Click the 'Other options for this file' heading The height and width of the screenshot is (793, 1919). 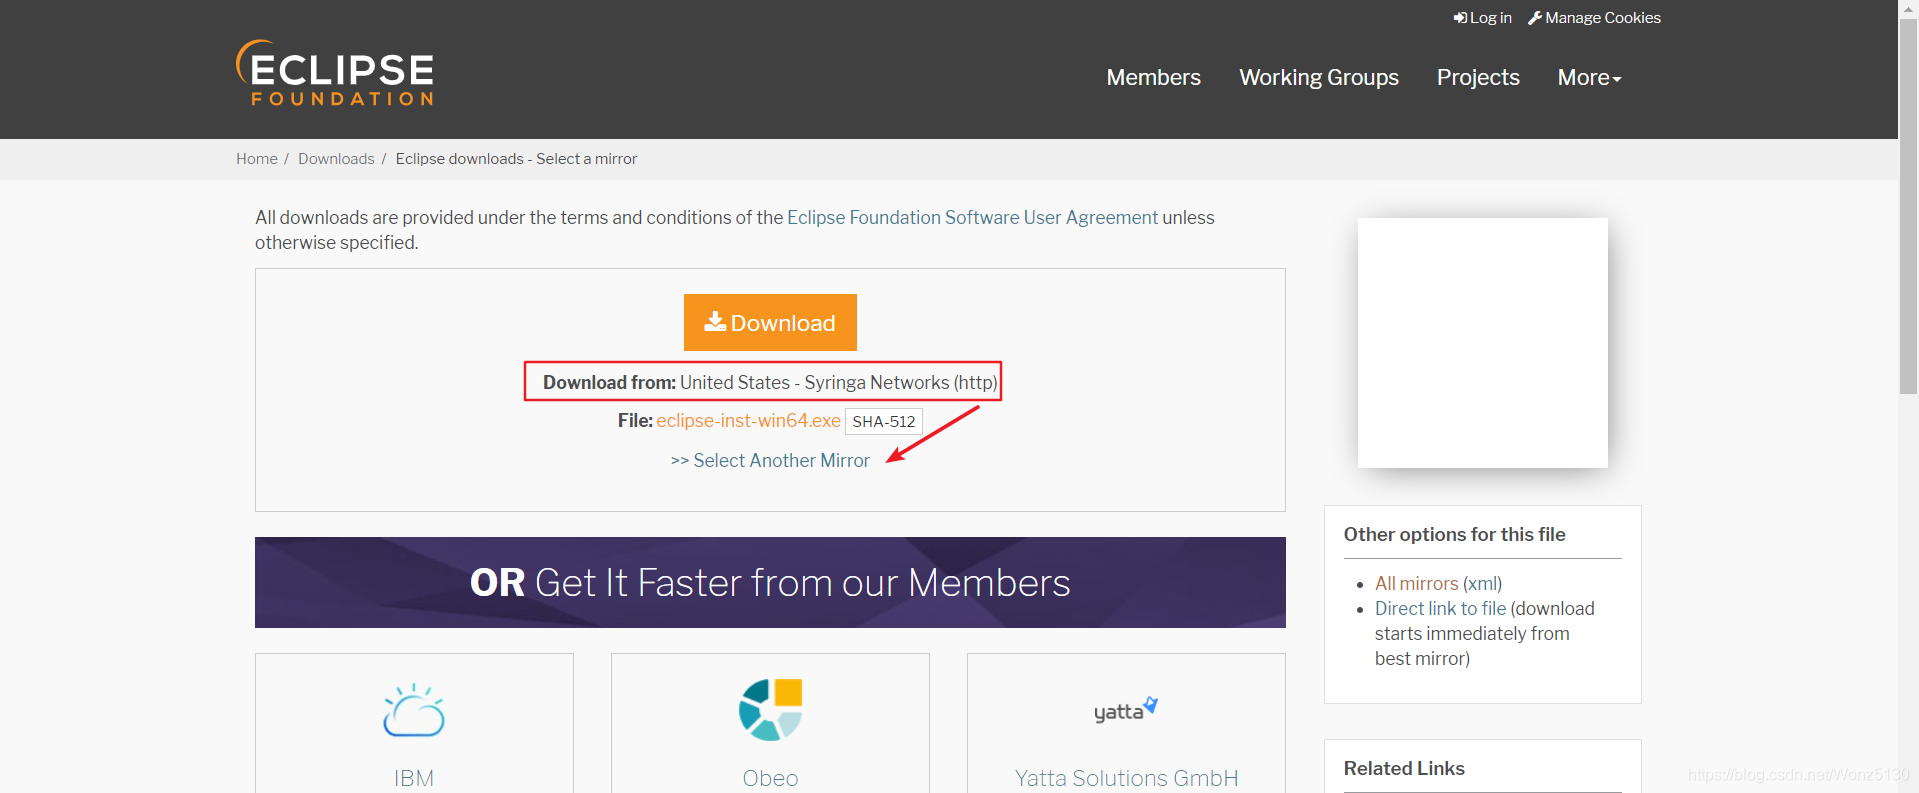tap(1454, 534)
